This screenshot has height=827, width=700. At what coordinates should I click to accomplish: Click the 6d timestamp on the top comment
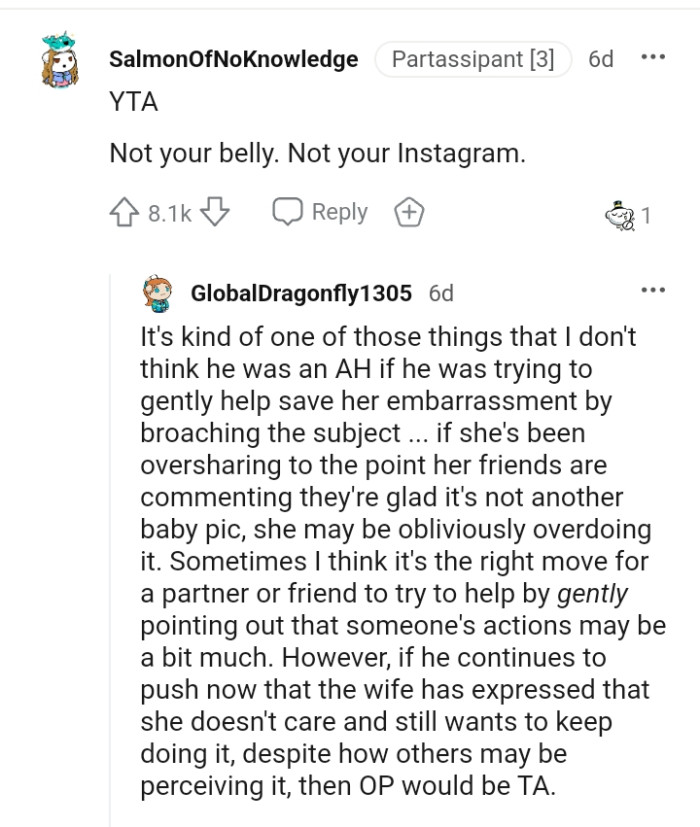click(x=601, y=59)
